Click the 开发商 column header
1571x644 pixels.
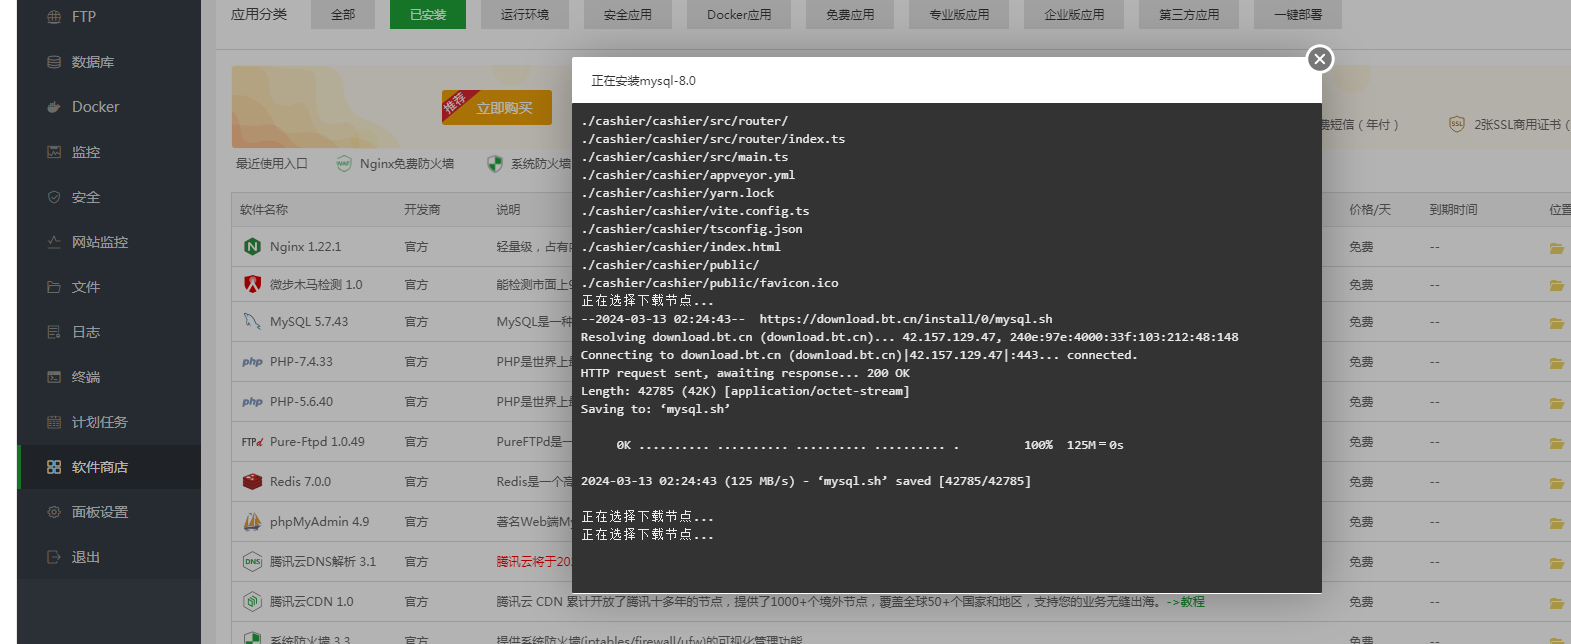[422, 210]
